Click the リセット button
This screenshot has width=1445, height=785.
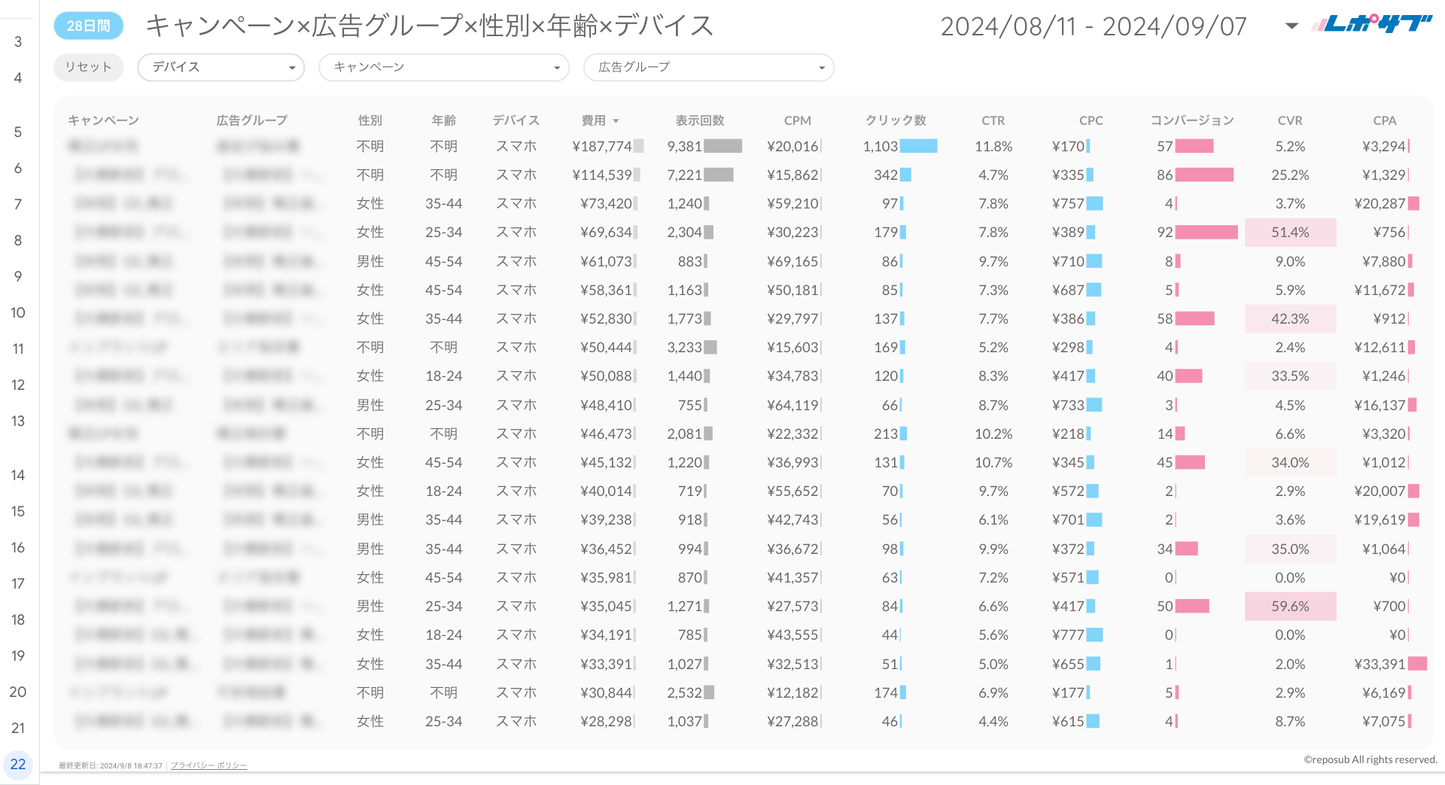click(89, 67)
